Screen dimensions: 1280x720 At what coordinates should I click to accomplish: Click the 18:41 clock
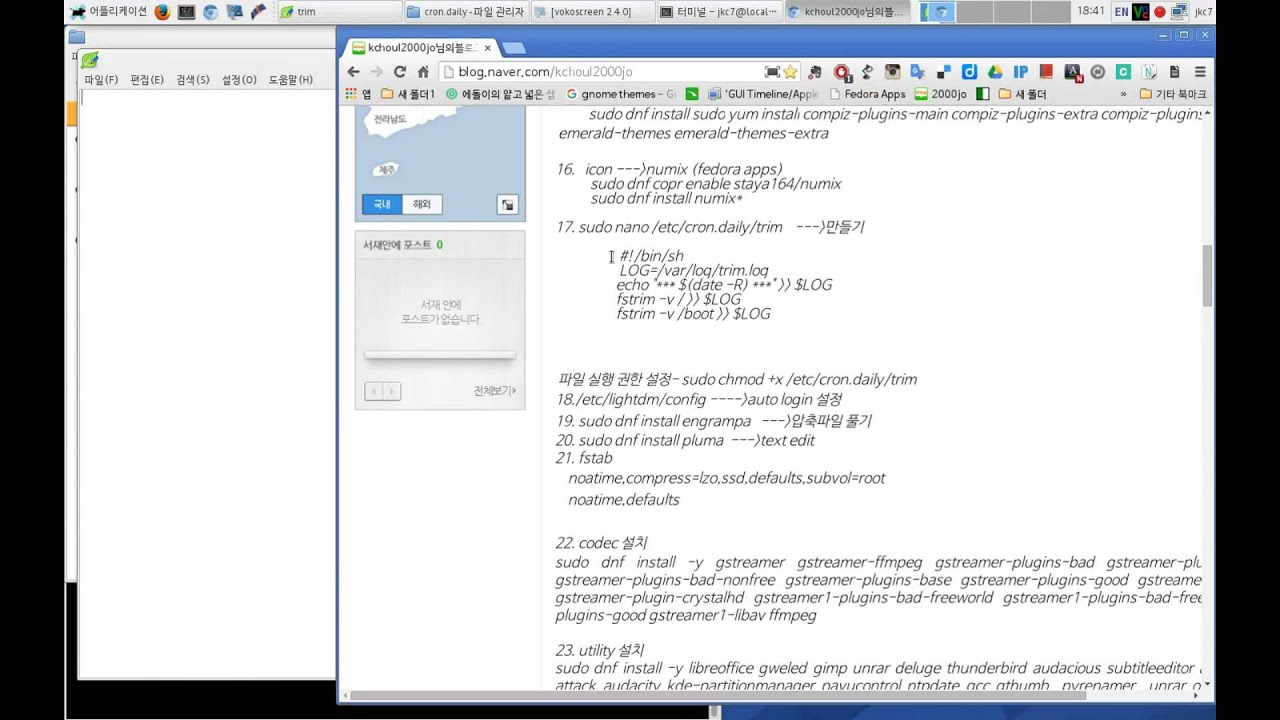[1091, 11]
